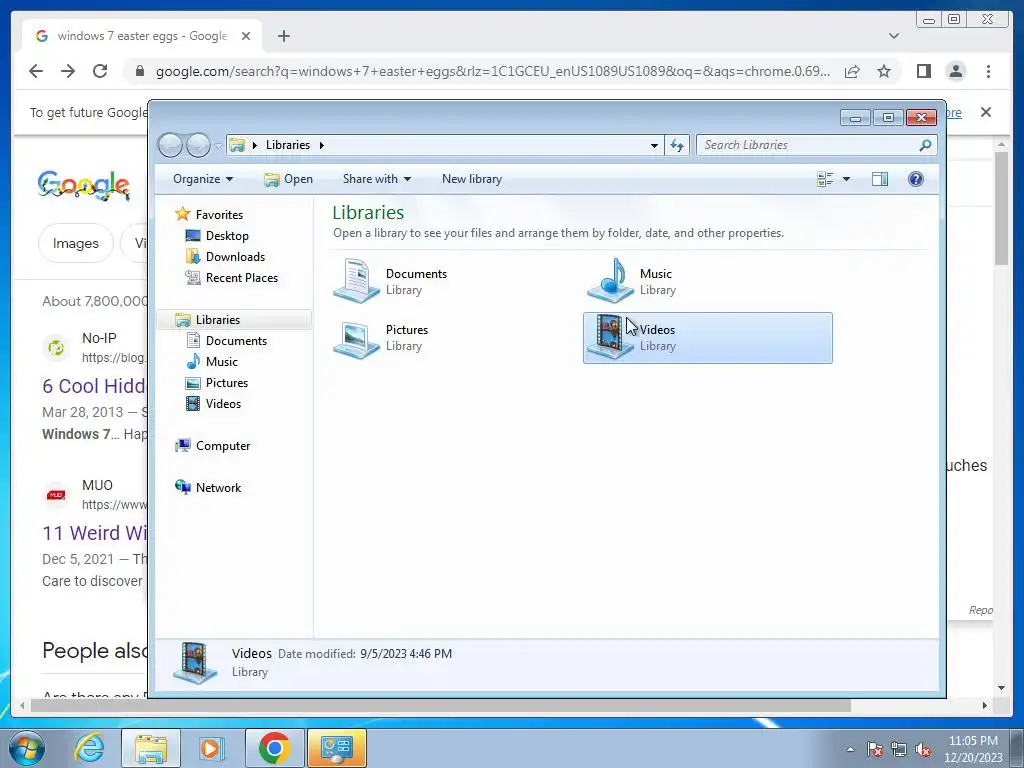Open the Organize dropdown menu

[x=202, y=179]
